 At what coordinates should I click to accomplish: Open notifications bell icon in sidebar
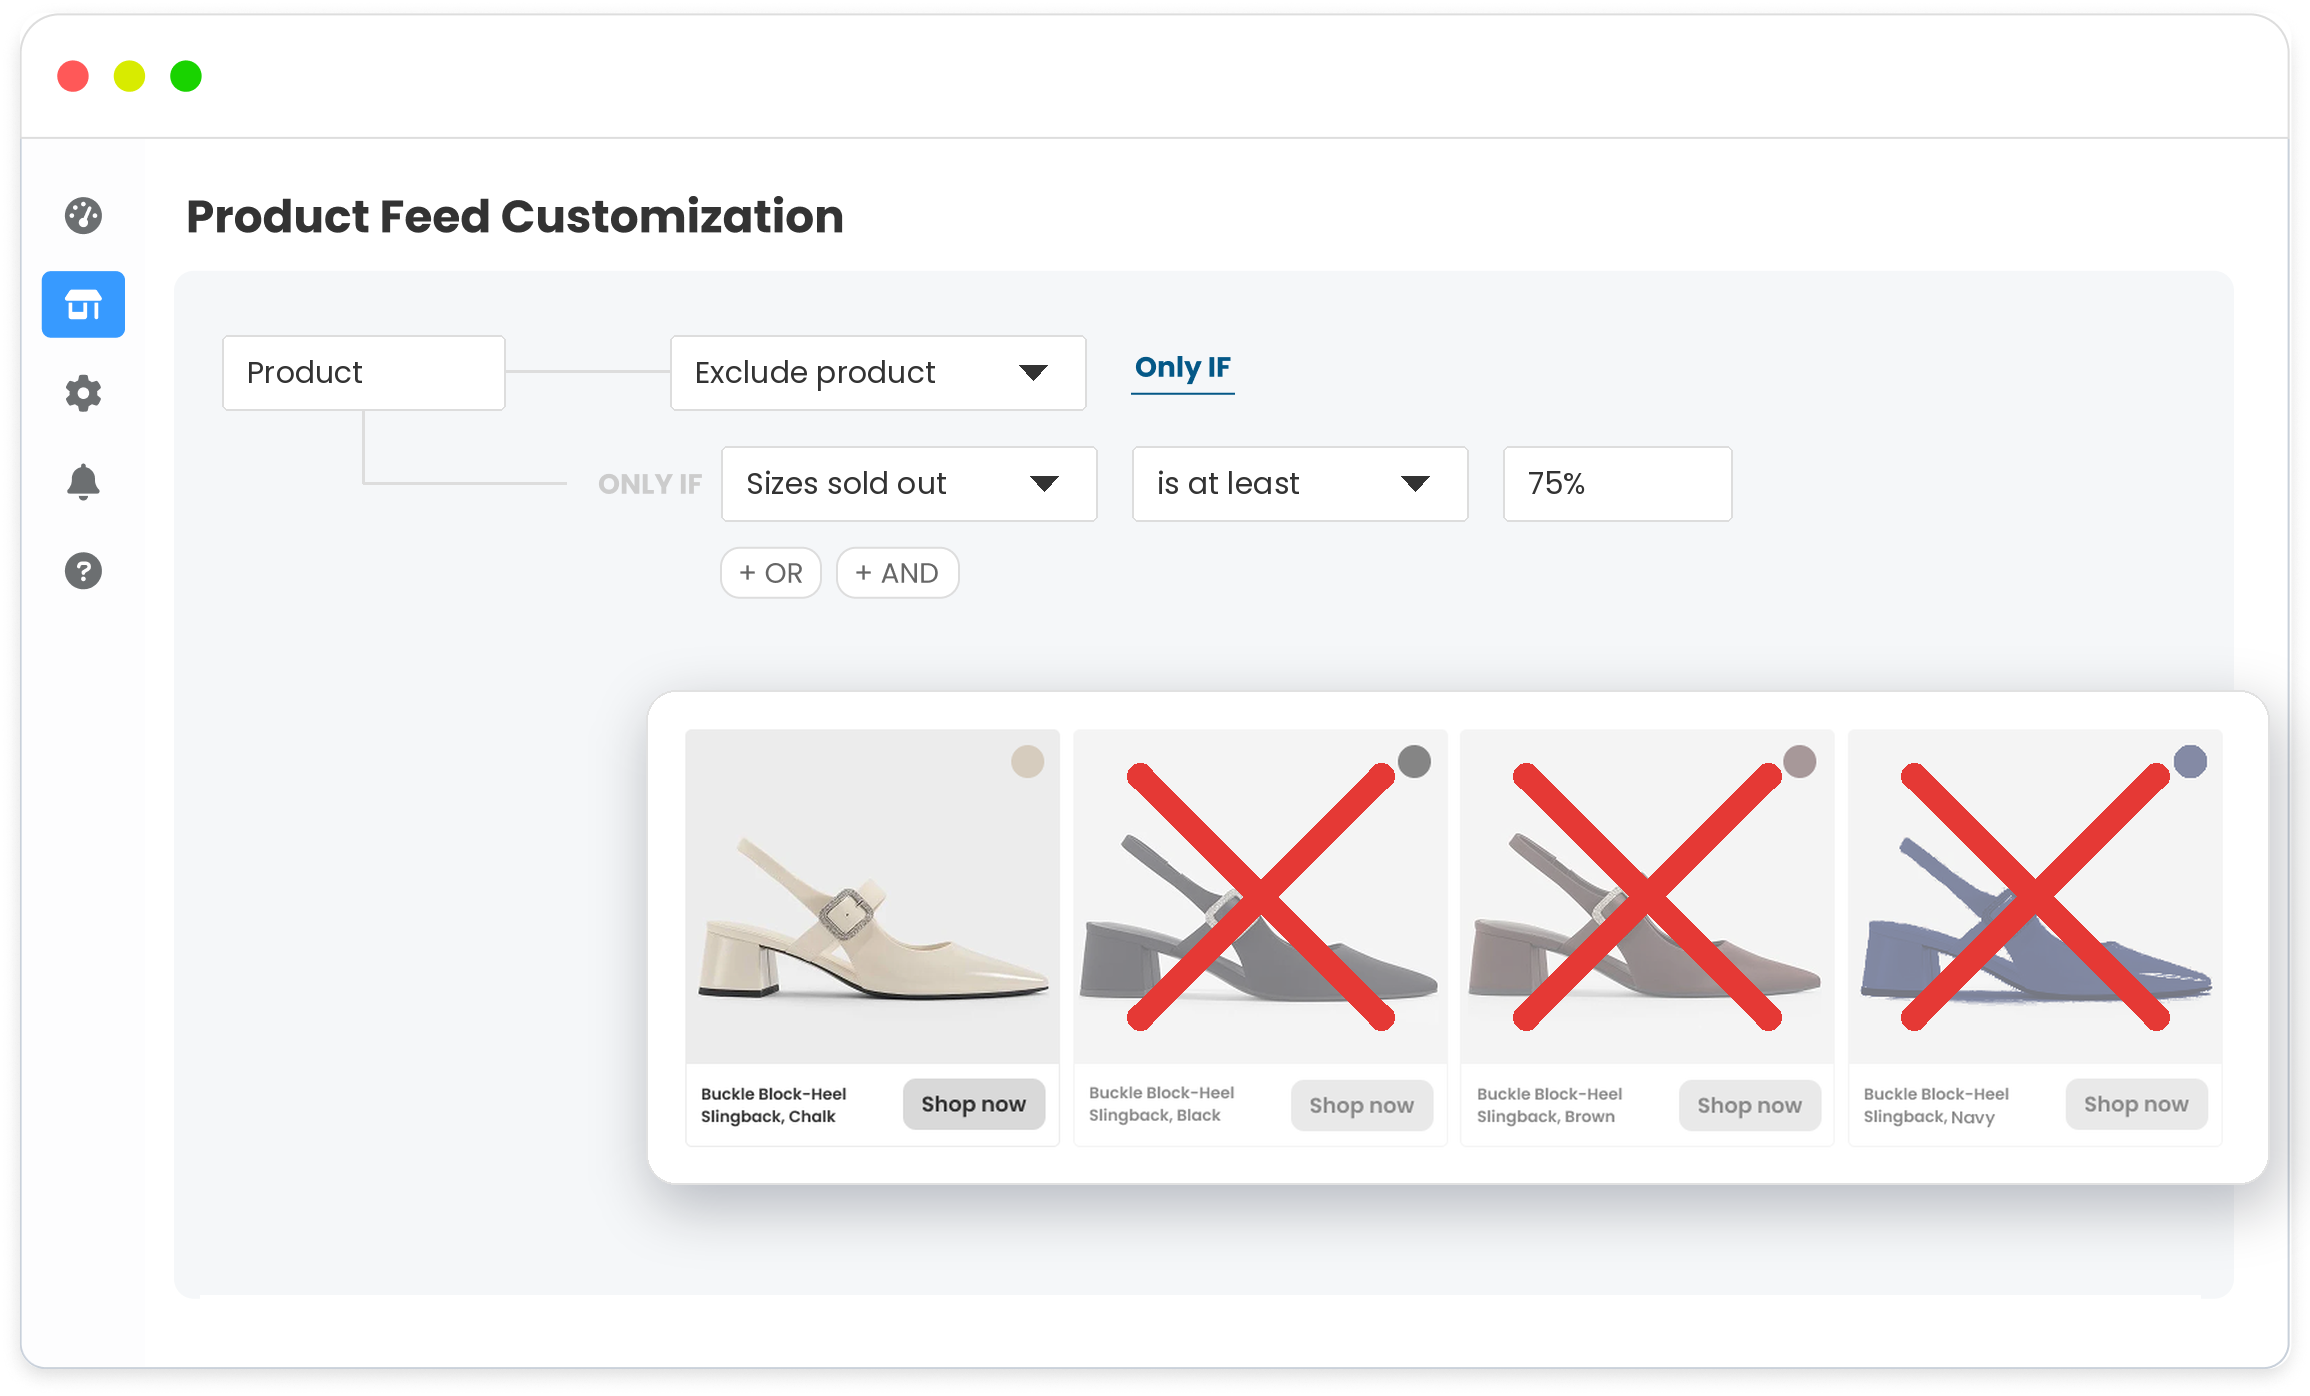(x=83, y=482)
